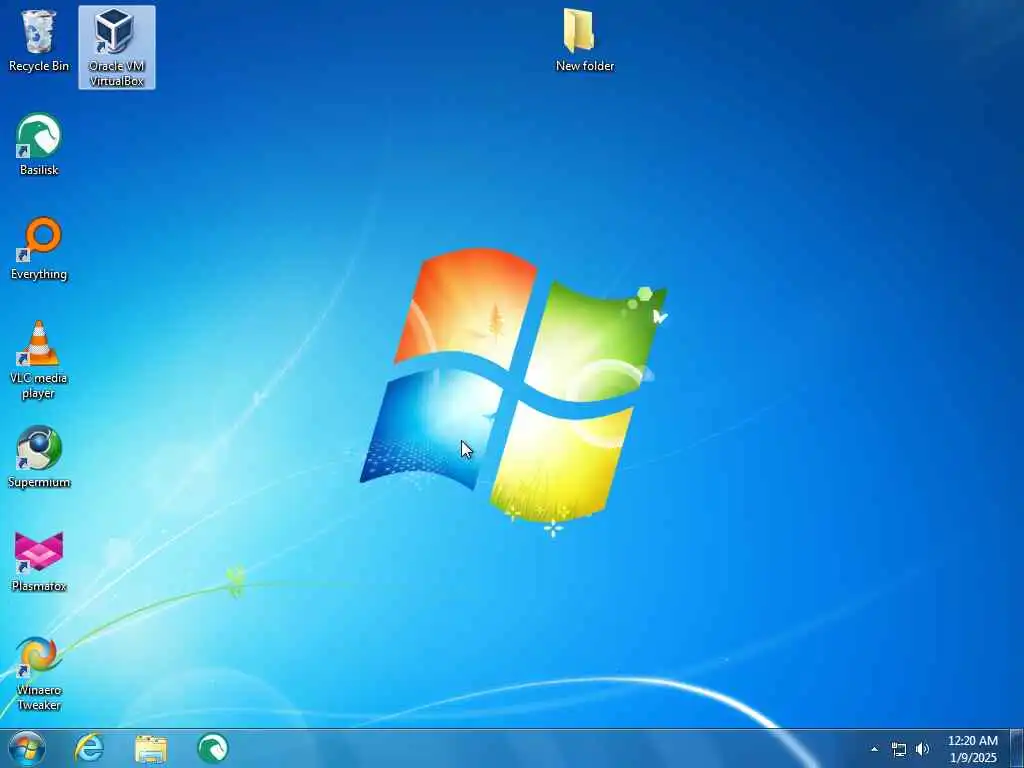
Task: Select the Oracle VM VirtualBox shortcut
Action: (x=117, y=47)
